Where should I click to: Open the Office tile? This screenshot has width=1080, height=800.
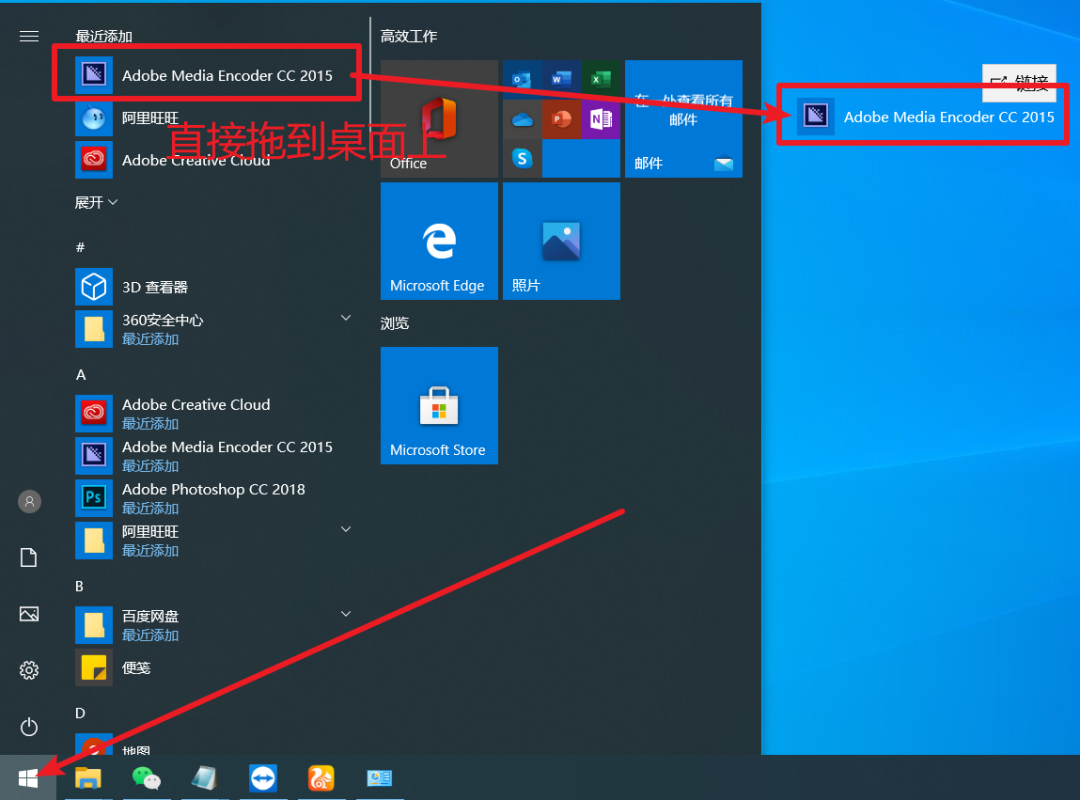(439, 119)
